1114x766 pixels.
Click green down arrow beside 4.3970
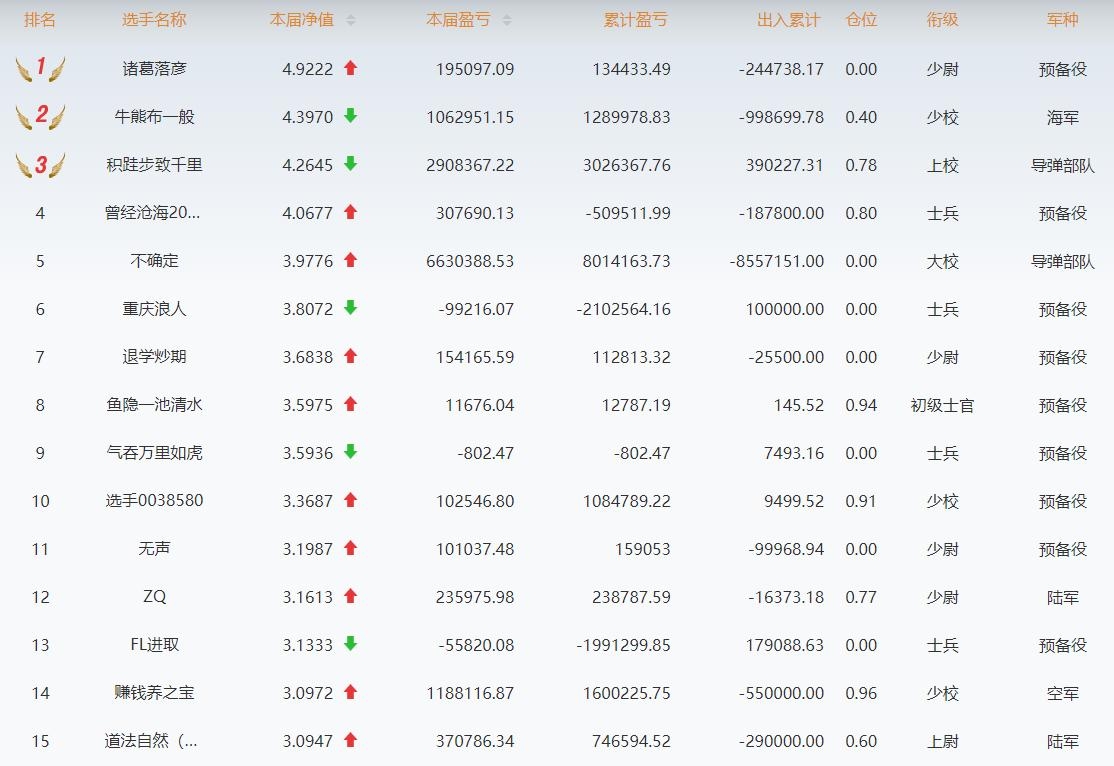(350, 116)
